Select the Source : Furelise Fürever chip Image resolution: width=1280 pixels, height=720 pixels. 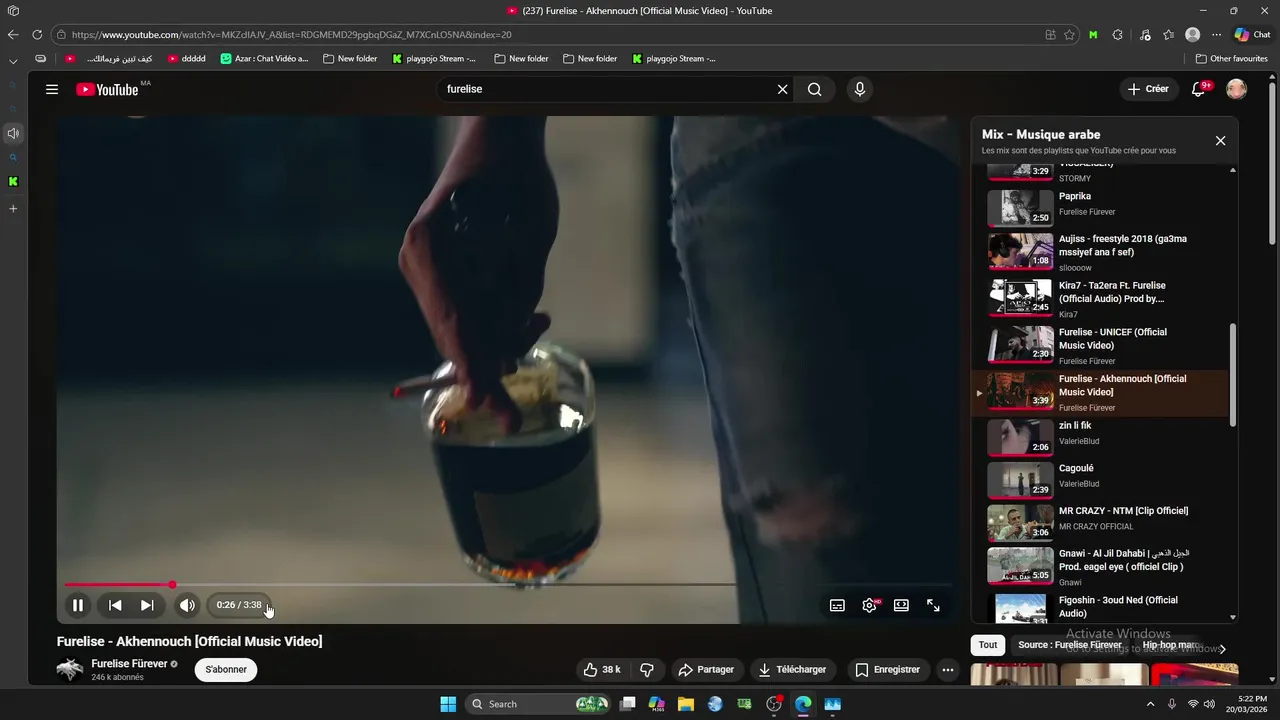[1070, 645]
